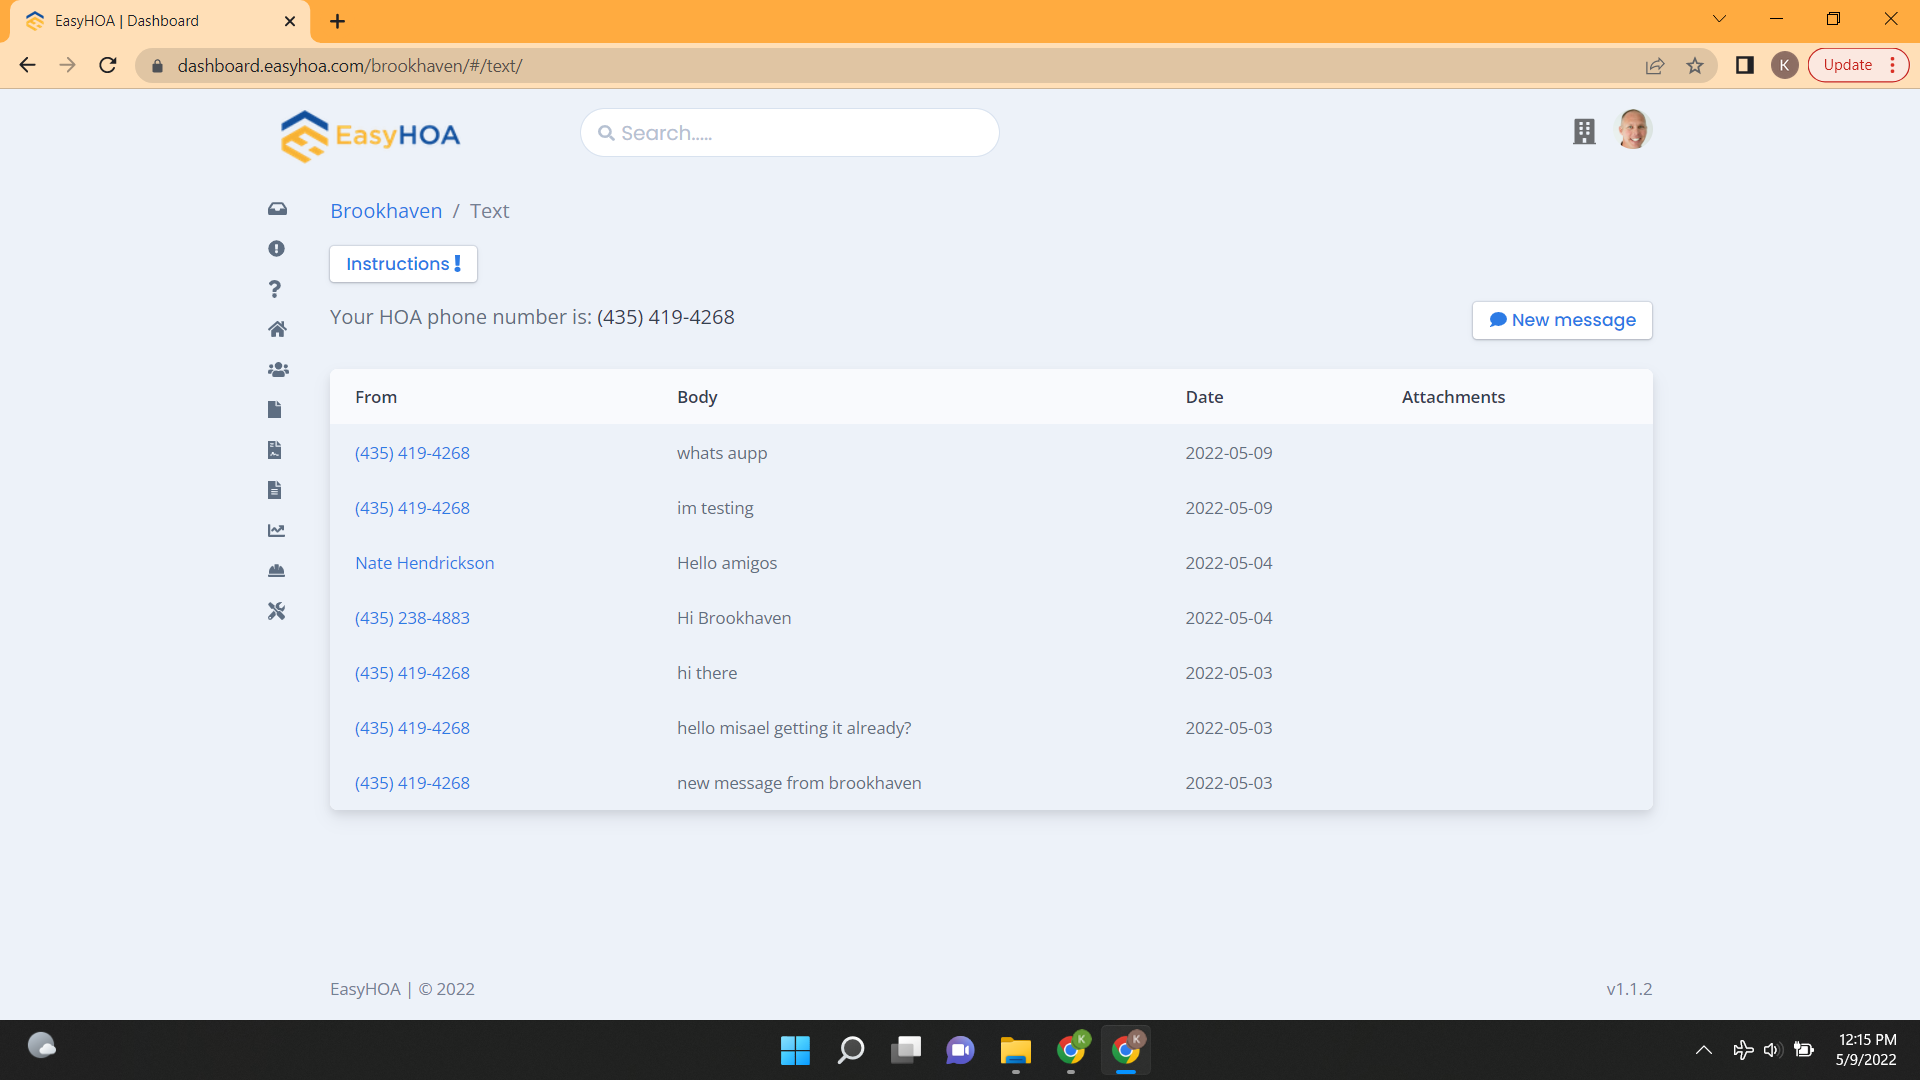This screenshot has width=1920, height=1080.
Task: Click the Date column header to sort
Action: 1204,397
